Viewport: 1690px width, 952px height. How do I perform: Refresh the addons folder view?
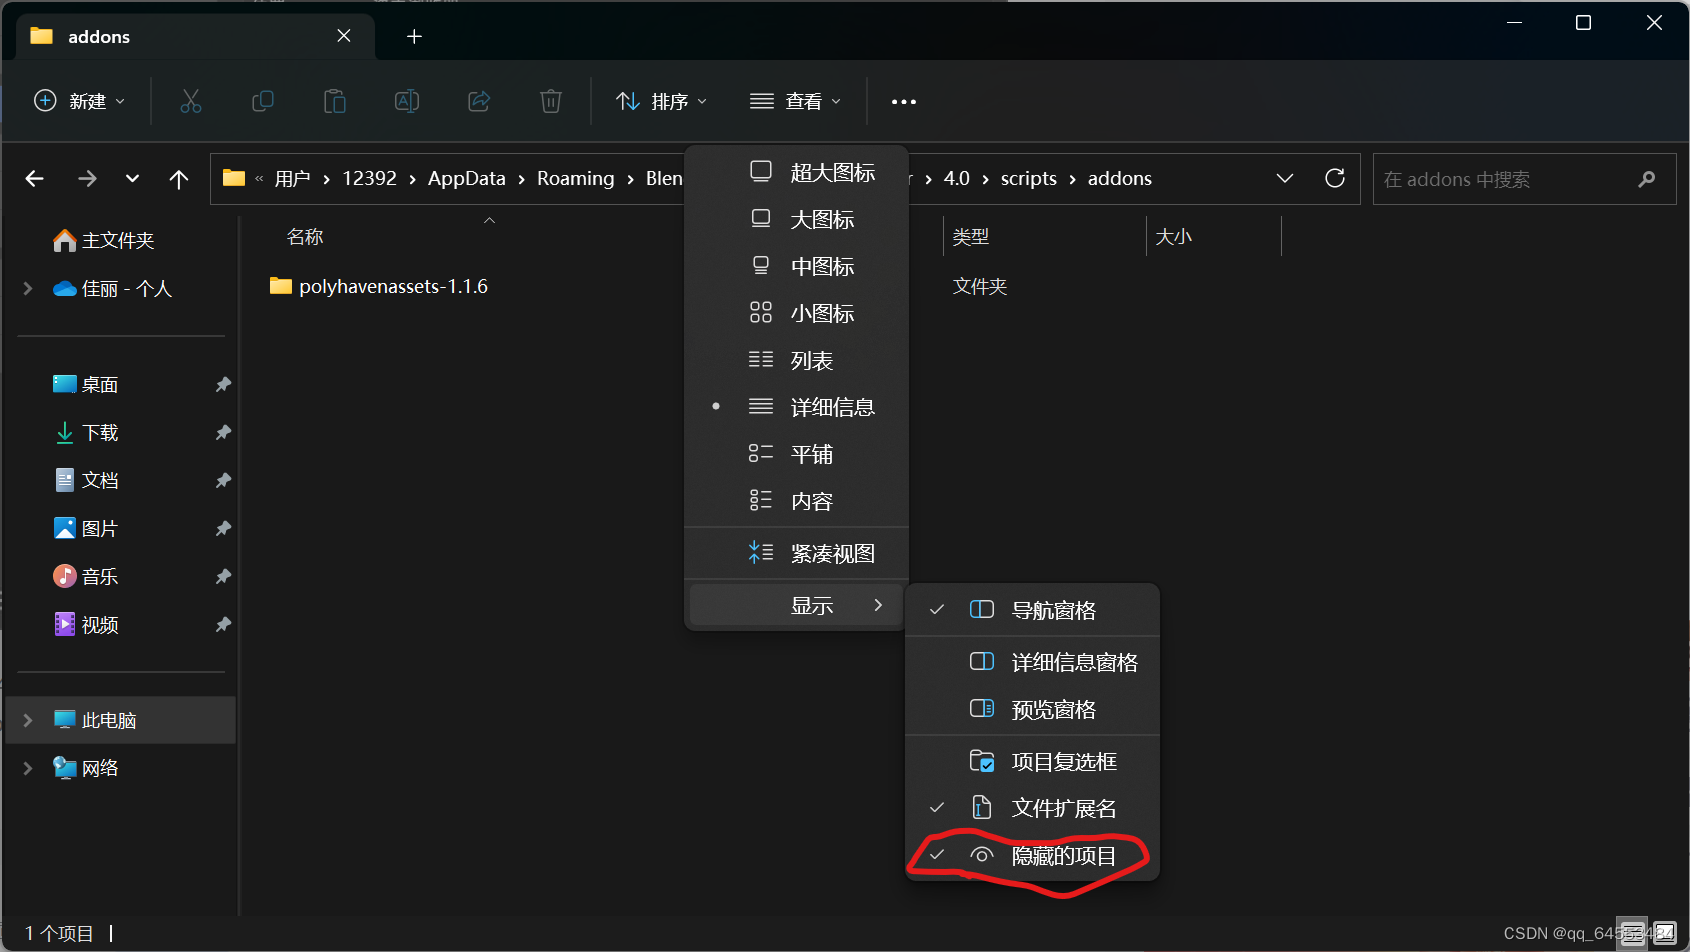pyautogui.click(x=1335, y=178)
